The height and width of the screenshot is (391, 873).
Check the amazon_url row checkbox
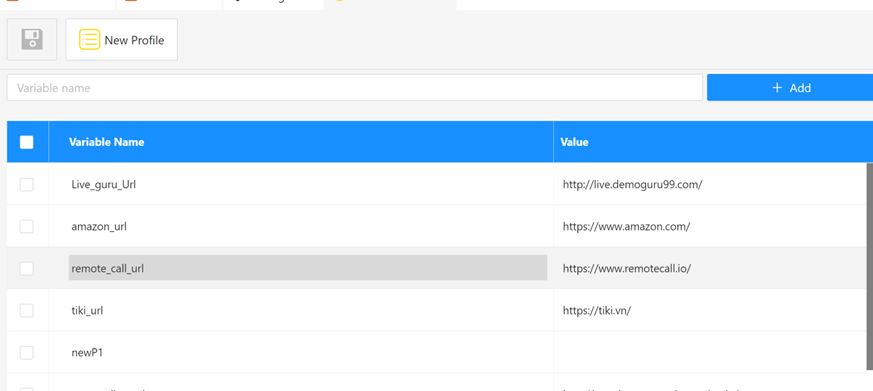pyautogui.click(x=27, y=226)
